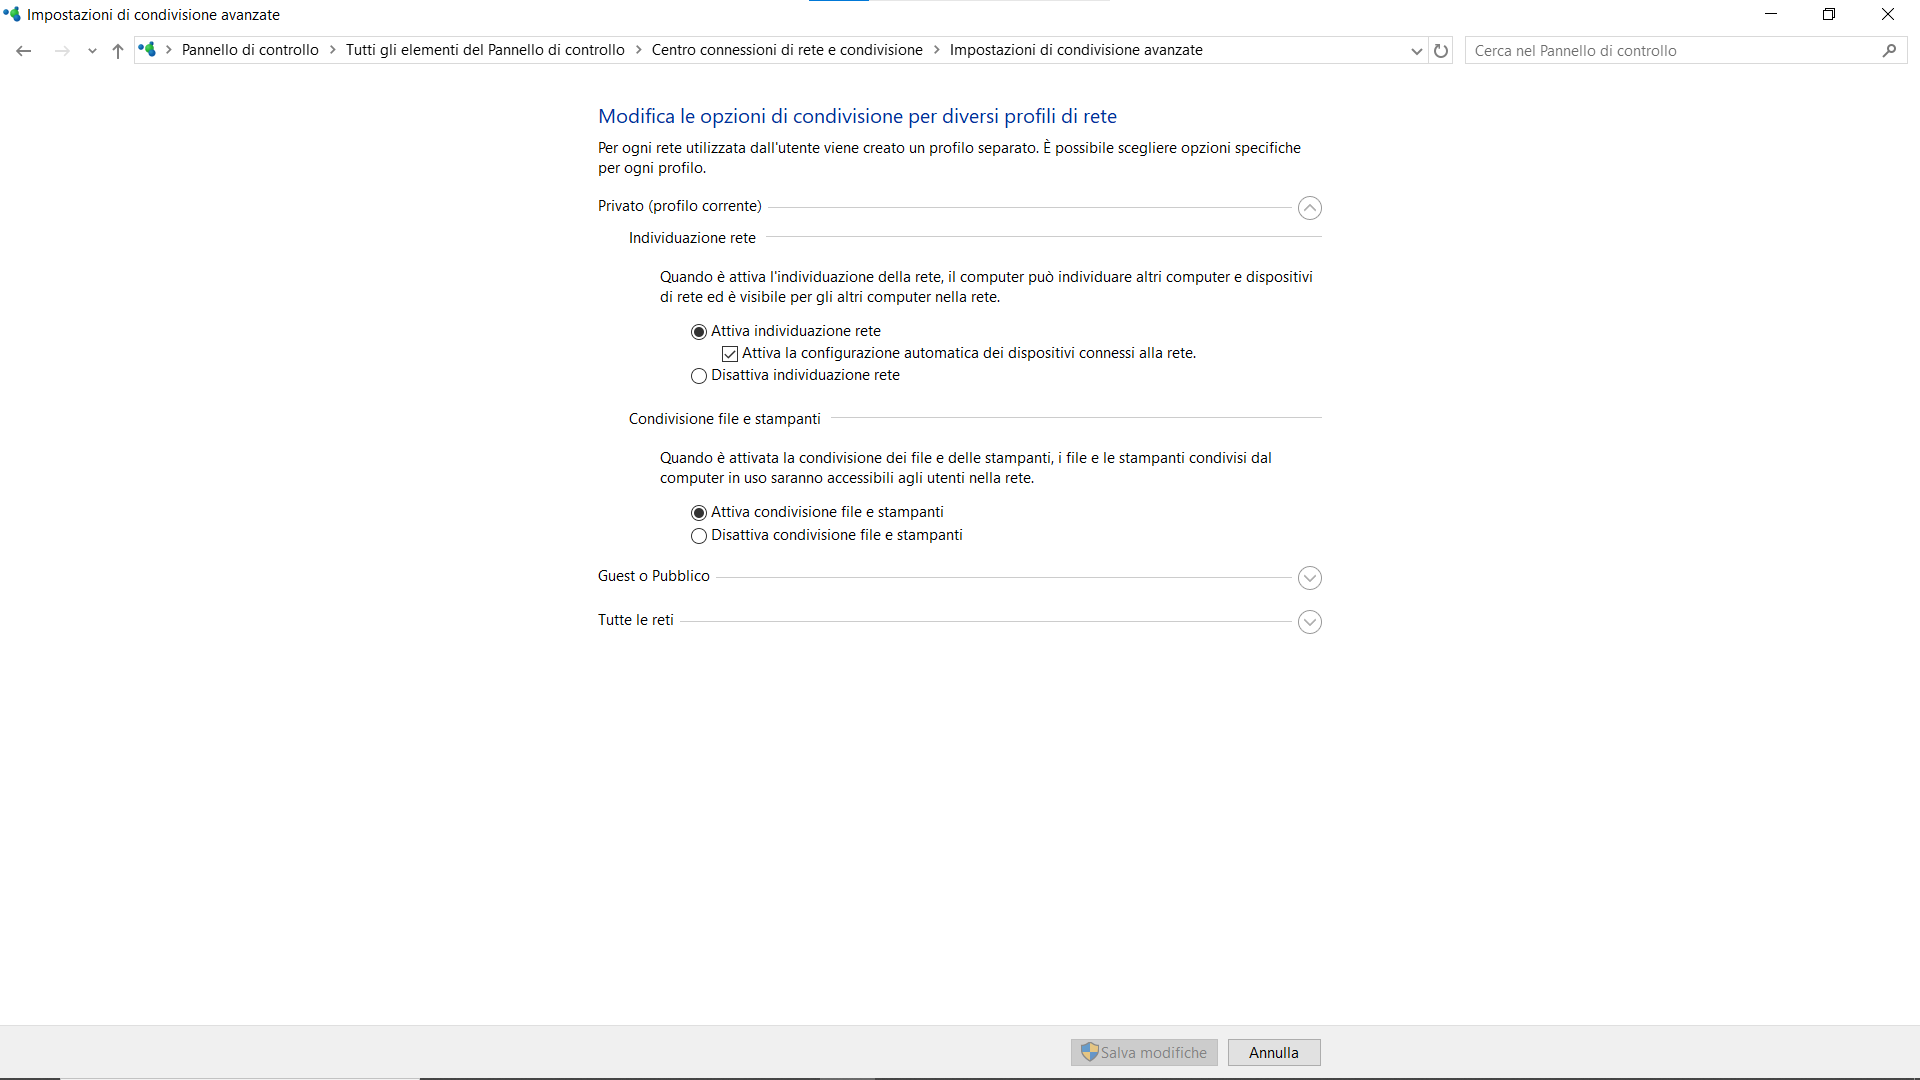Open Pannello di controllo breadcrumb
1920x1080 pixels.
[x=250, y=50]
